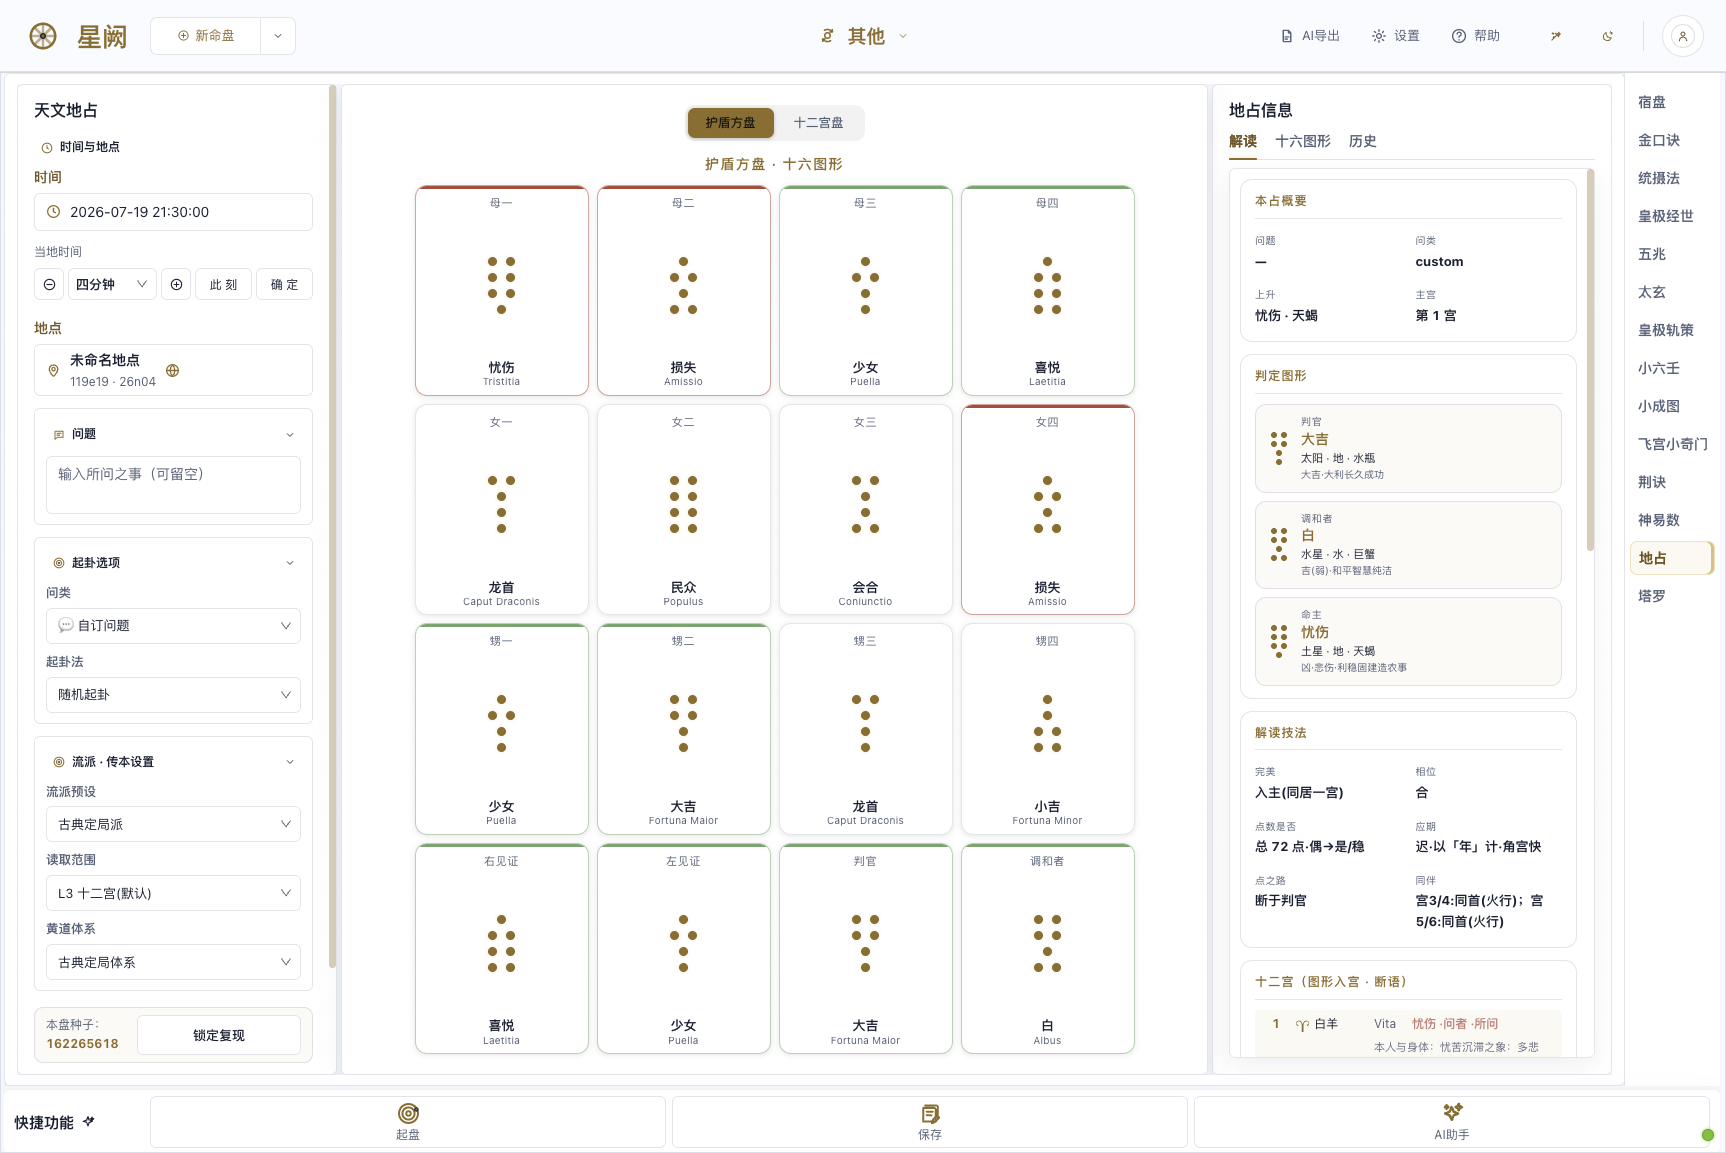
Task: Collapse the 流派·传本设置 section
Action: (290, 762)
